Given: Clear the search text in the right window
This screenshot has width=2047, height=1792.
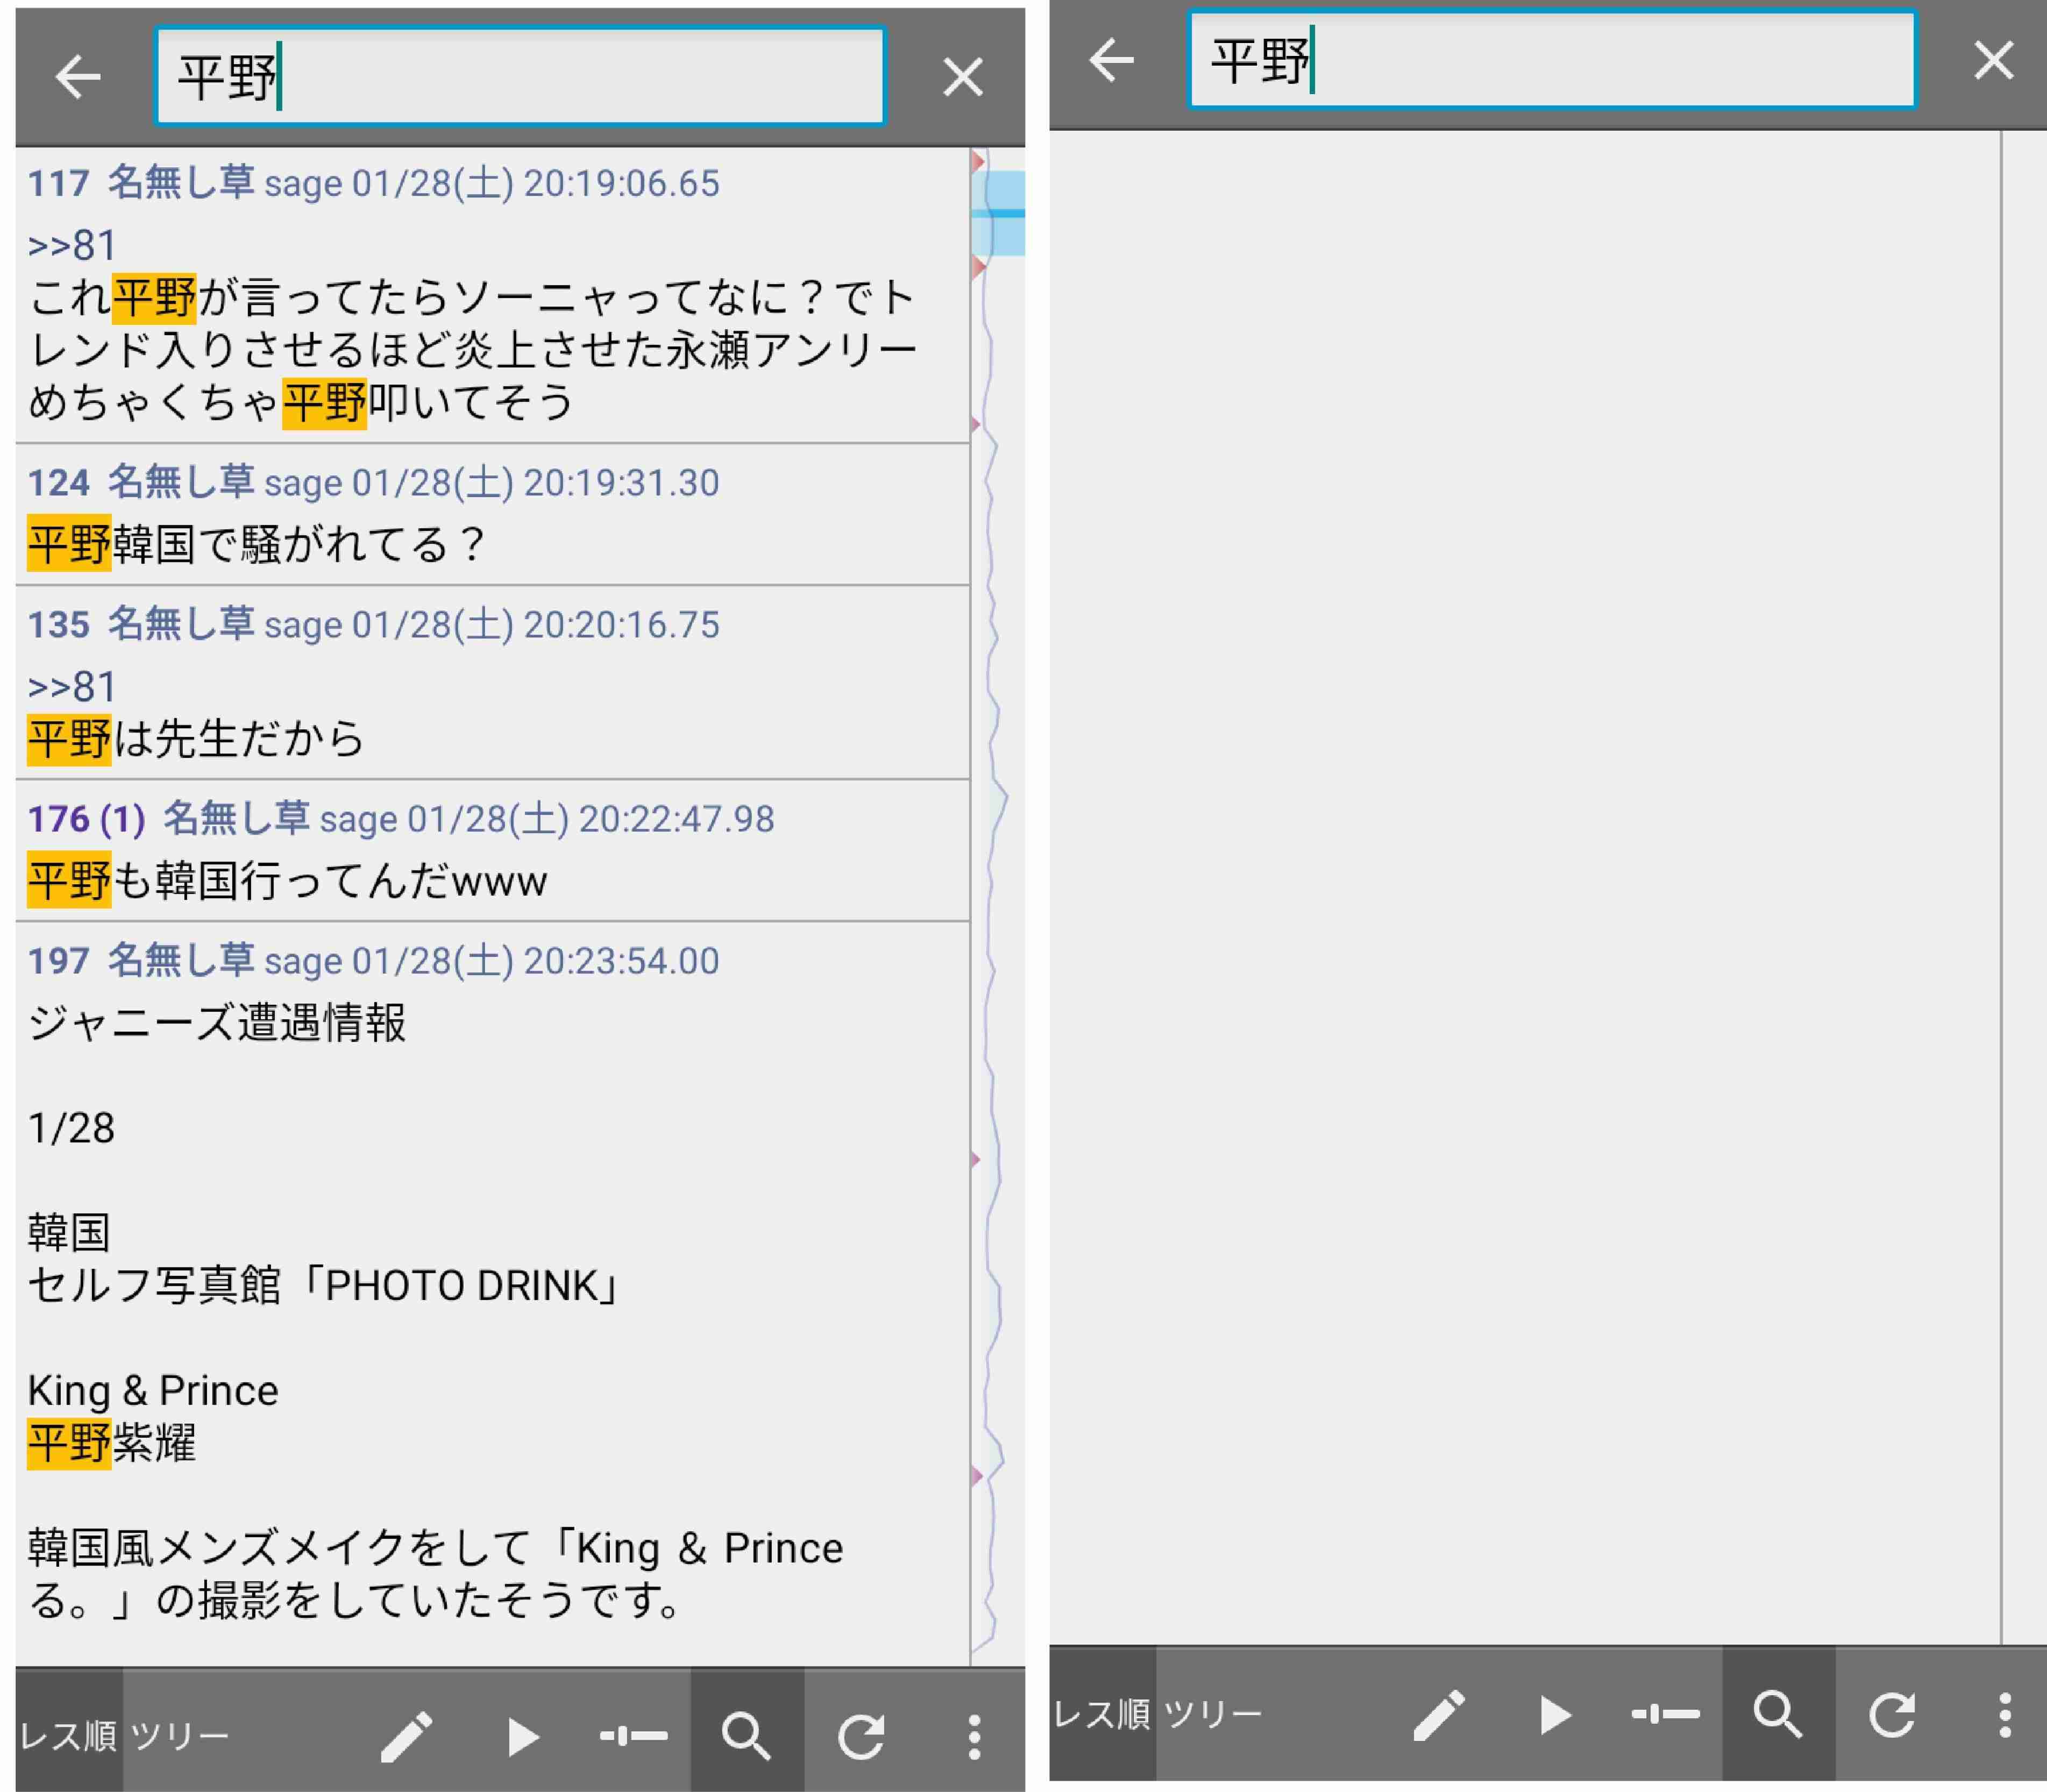Looking at the screenshot, I should click(1994, 60).
